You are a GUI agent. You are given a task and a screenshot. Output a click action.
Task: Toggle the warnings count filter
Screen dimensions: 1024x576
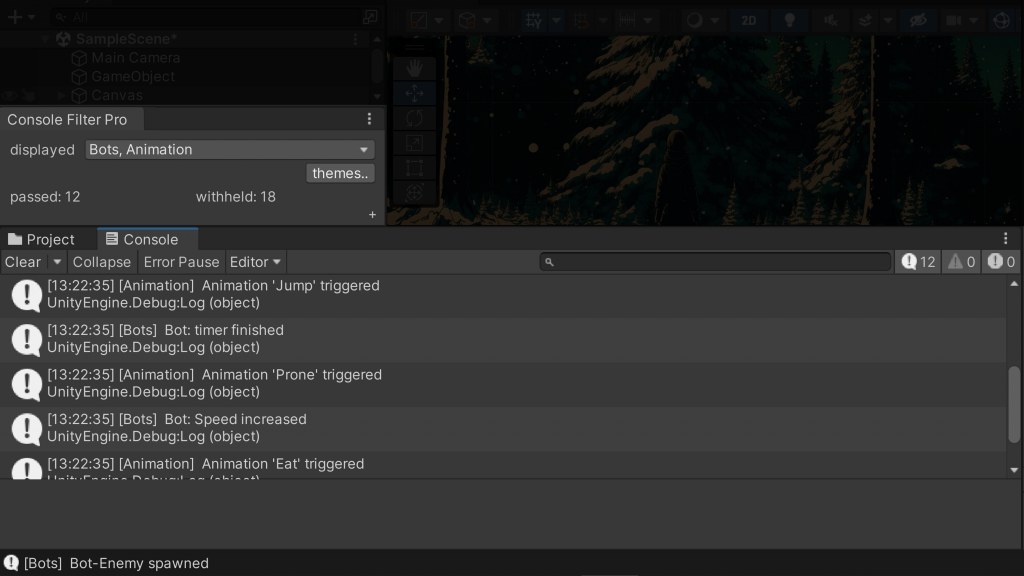coord(962,262)
